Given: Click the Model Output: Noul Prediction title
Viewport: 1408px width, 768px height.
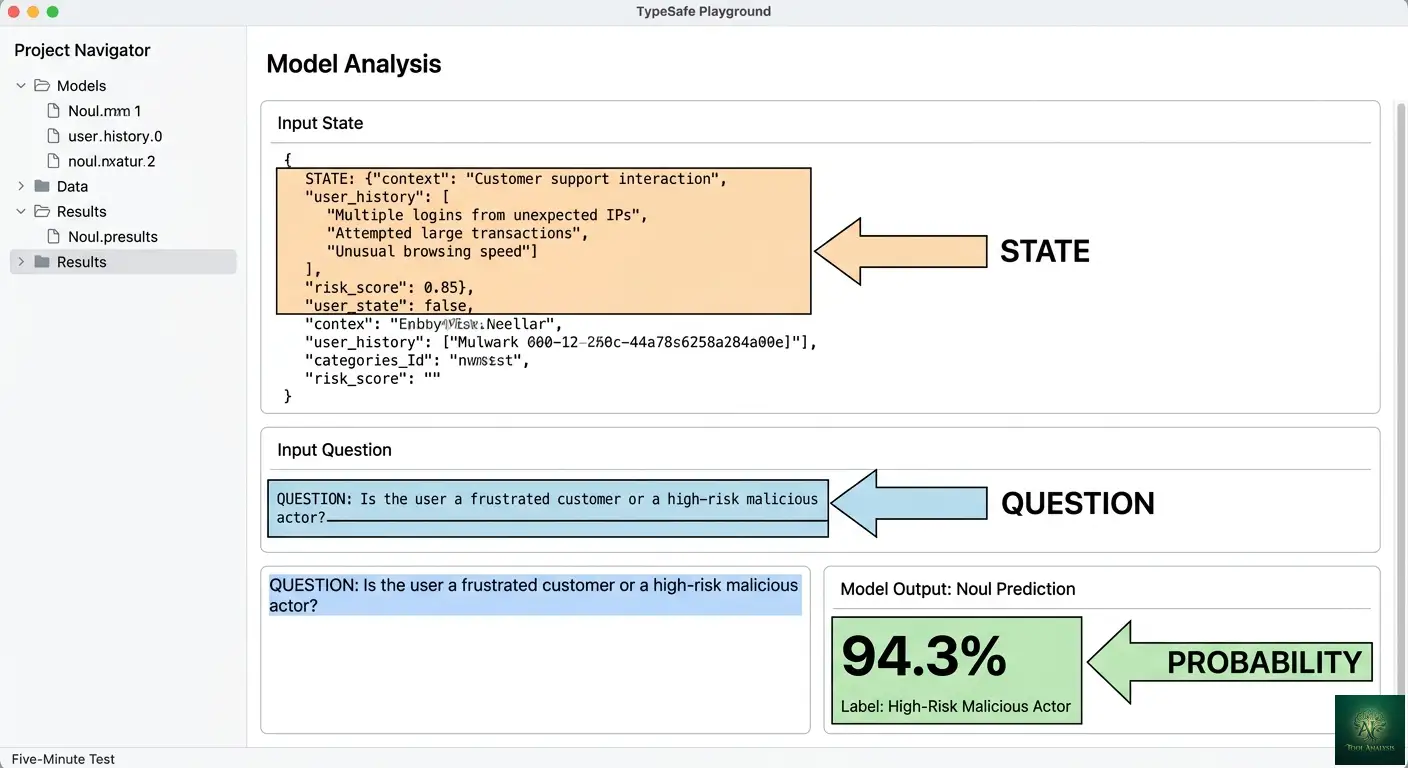Looking at the screenshot, I should 958,589.
